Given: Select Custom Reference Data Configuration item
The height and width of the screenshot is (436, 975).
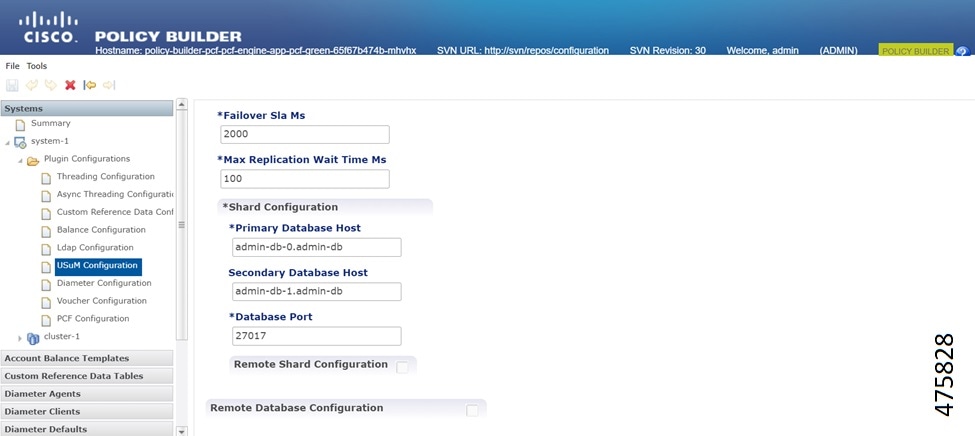Looking at the screenshot, I should click(x=115, y=212).
